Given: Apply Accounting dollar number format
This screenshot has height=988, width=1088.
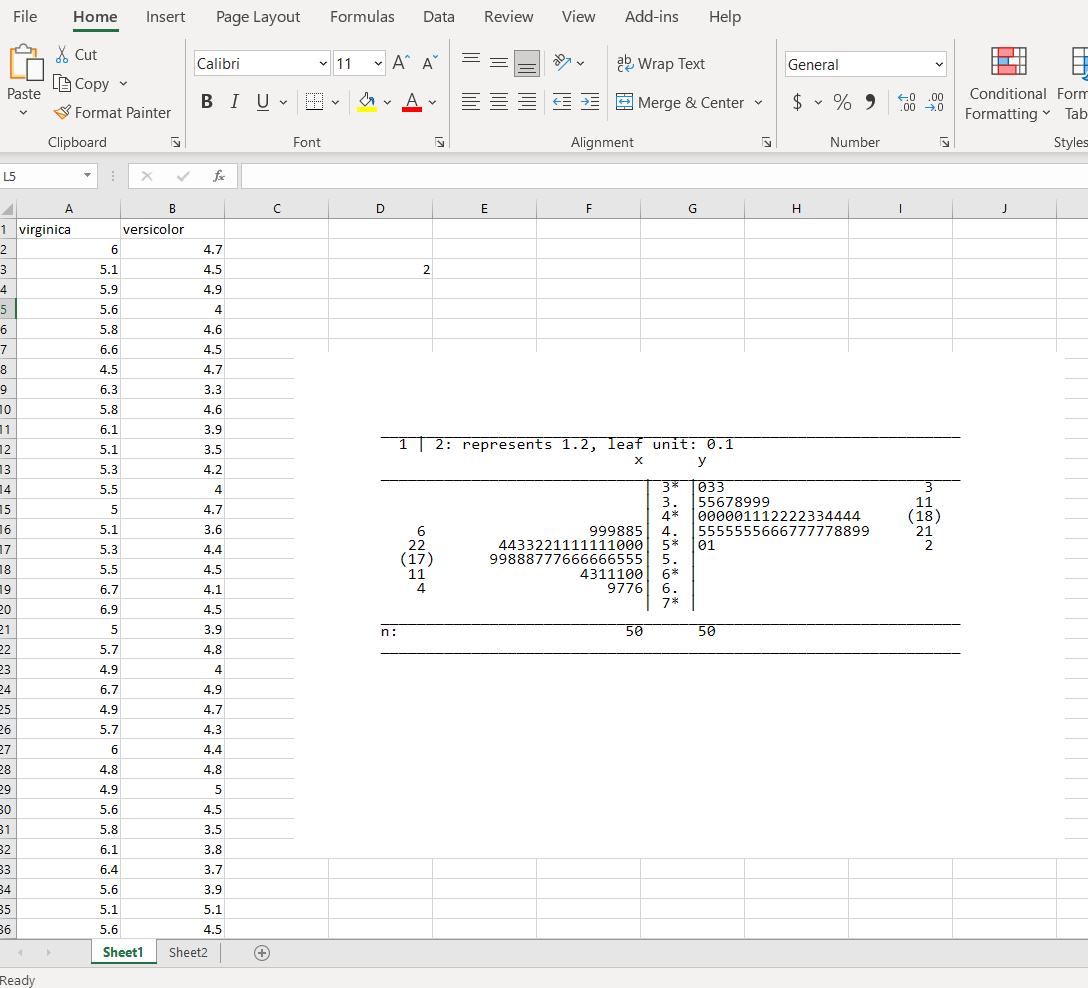Looking at the screenshot, I should coord(797,102).
